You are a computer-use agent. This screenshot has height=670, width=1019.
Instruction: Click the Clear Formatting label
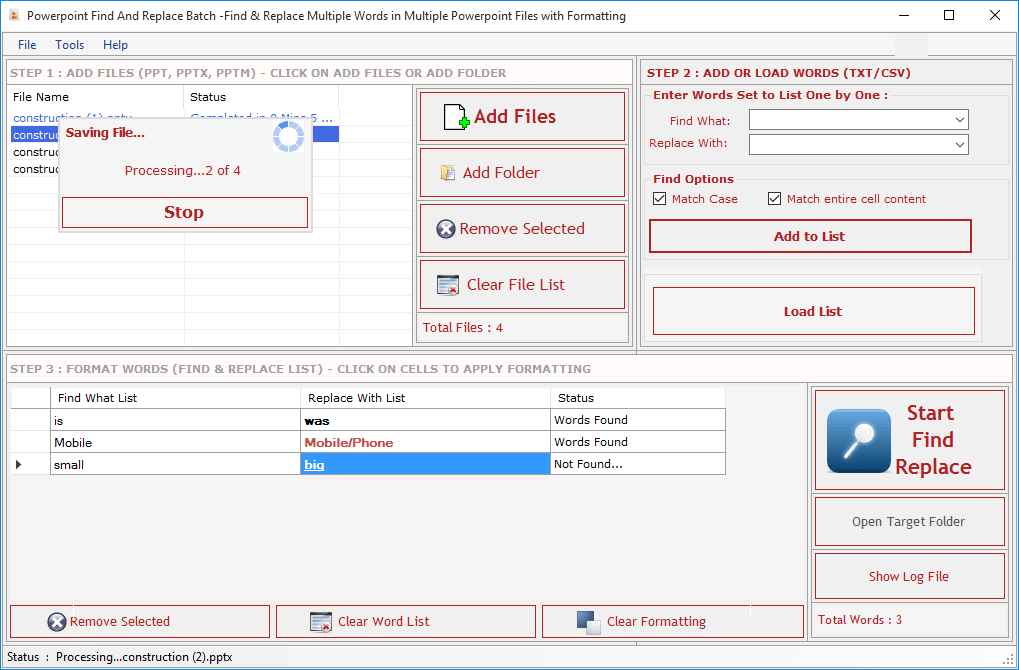656,622
